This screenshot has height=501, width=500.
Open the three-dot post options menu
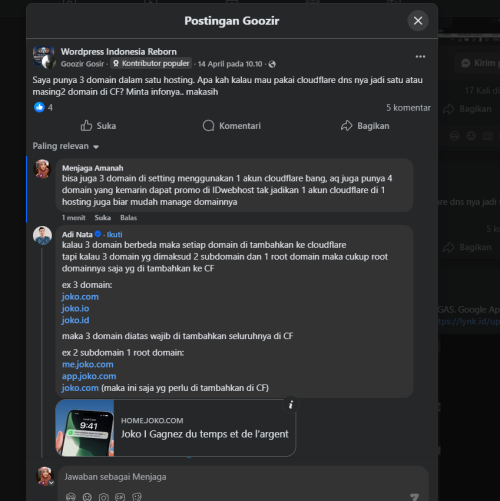(420, 57)
